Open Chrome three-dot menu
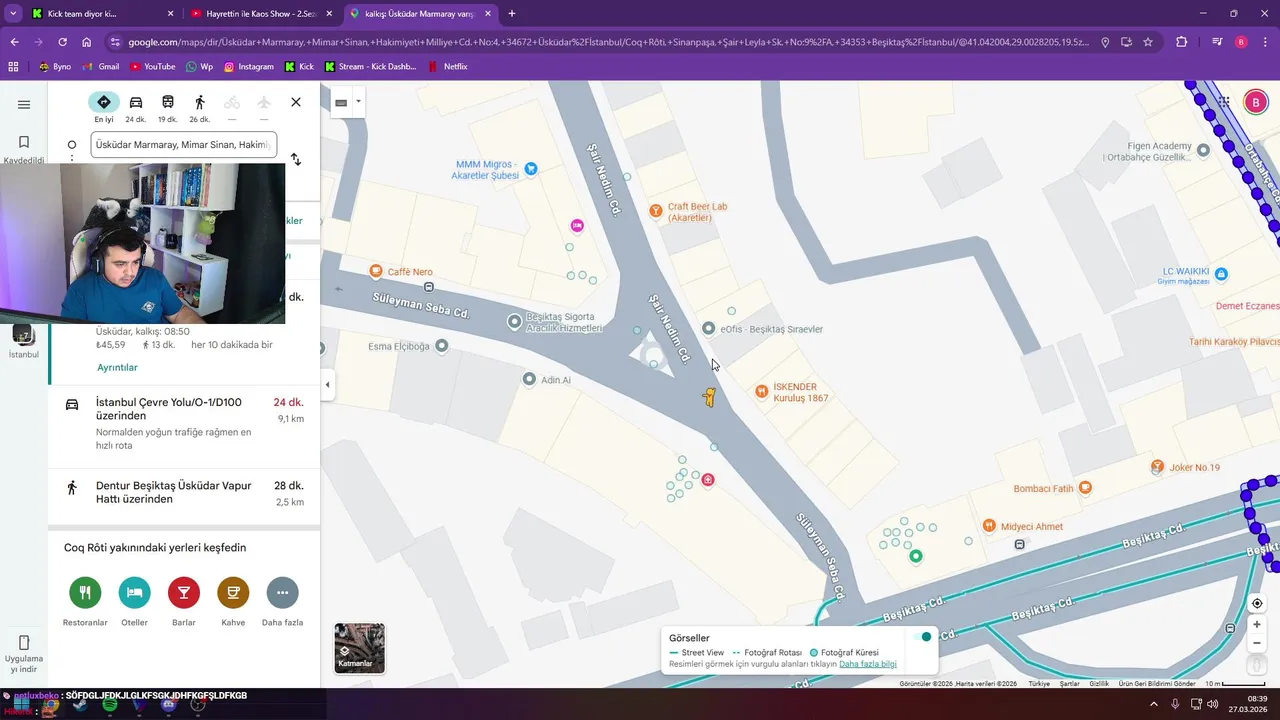Screen dimensions: 1280x720 point(1266,42)
